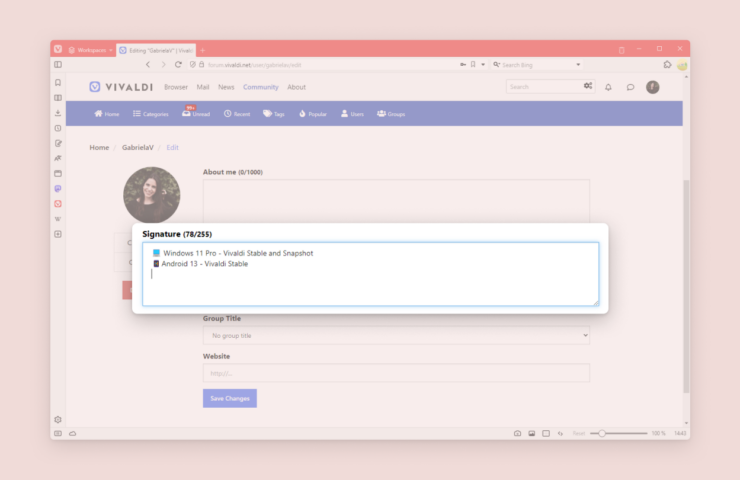The width and height of the screenshot is (740, 480).
Task: Open the Reading List panel
Action: coord(58,98)
